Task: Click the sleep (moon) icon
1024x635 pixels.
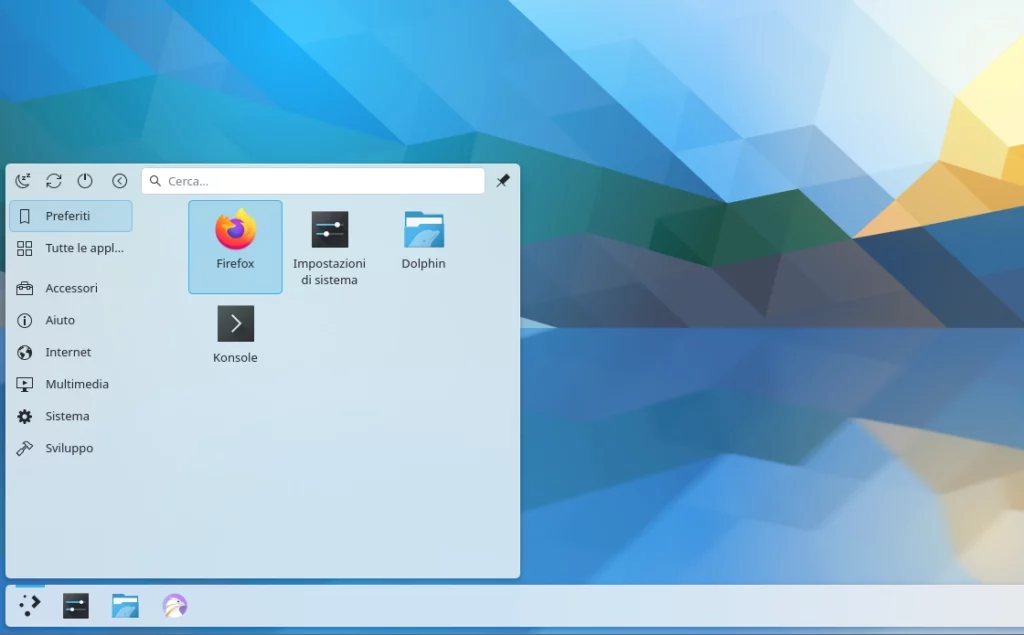Action: (x=23, y=181)
